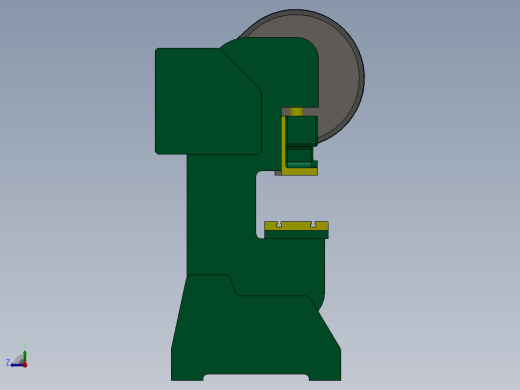
Task: Select the yellow T-slot bolster plate
Action: tap(296, 226)
